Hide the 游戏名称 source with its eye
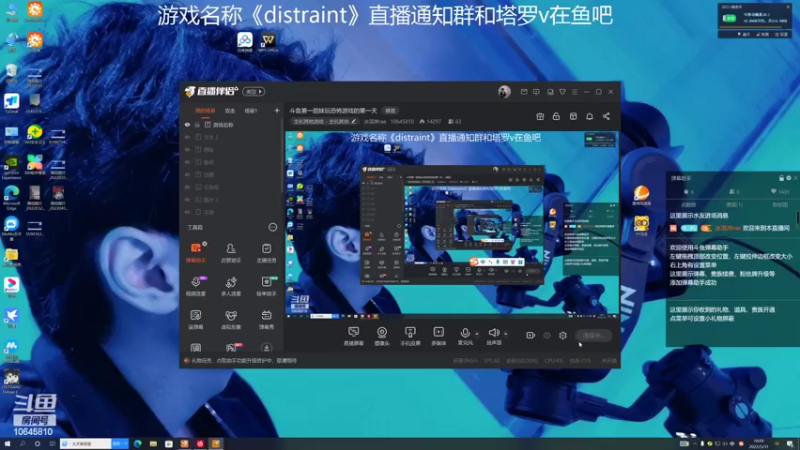This screenshot has width=800, height=450. (187, 125)
